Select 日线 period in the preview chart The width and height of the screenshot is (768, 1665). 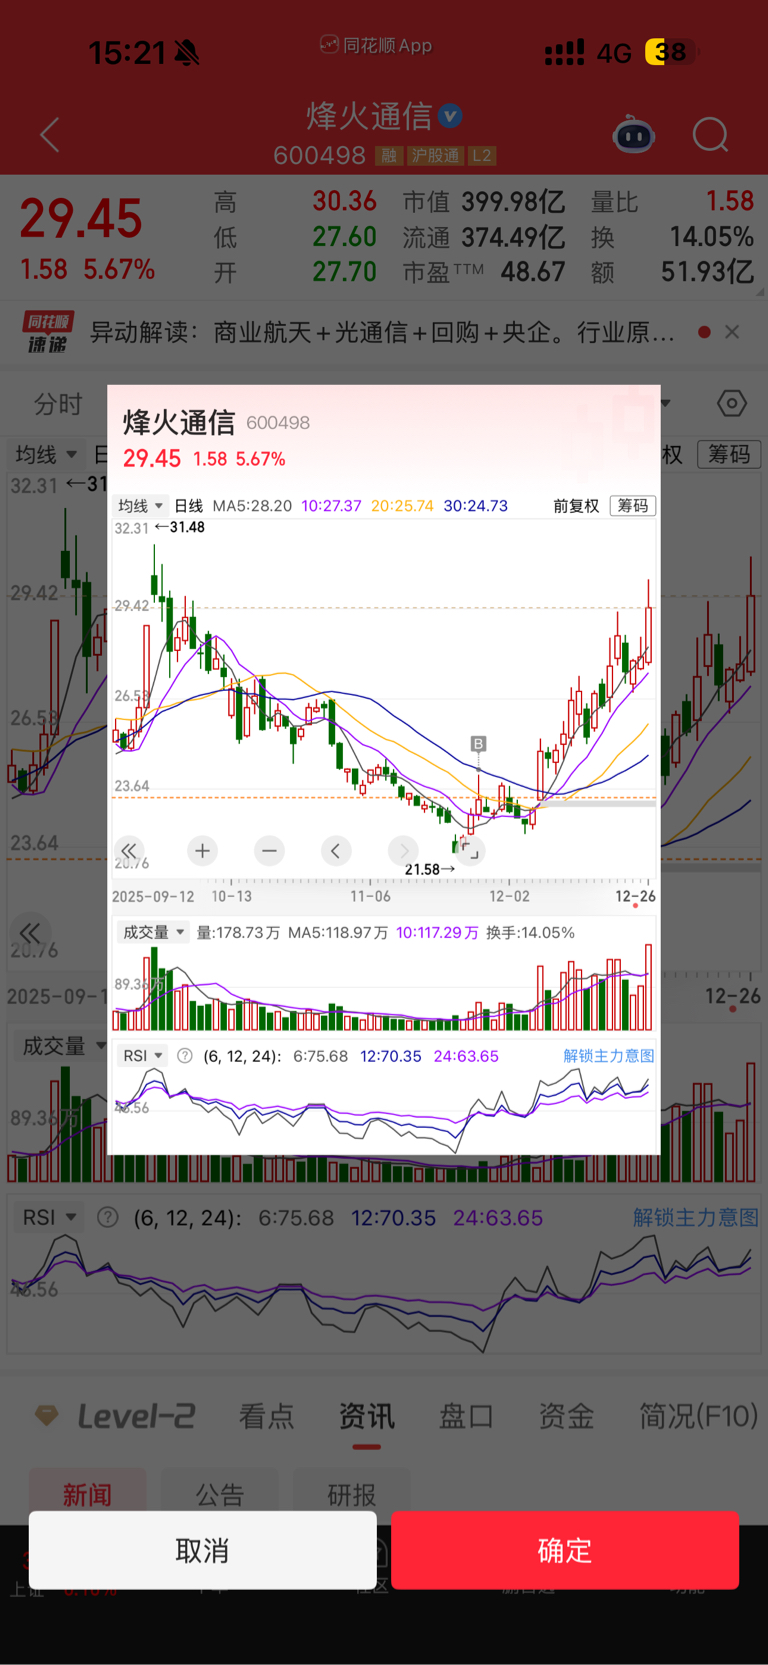point(188,506)
